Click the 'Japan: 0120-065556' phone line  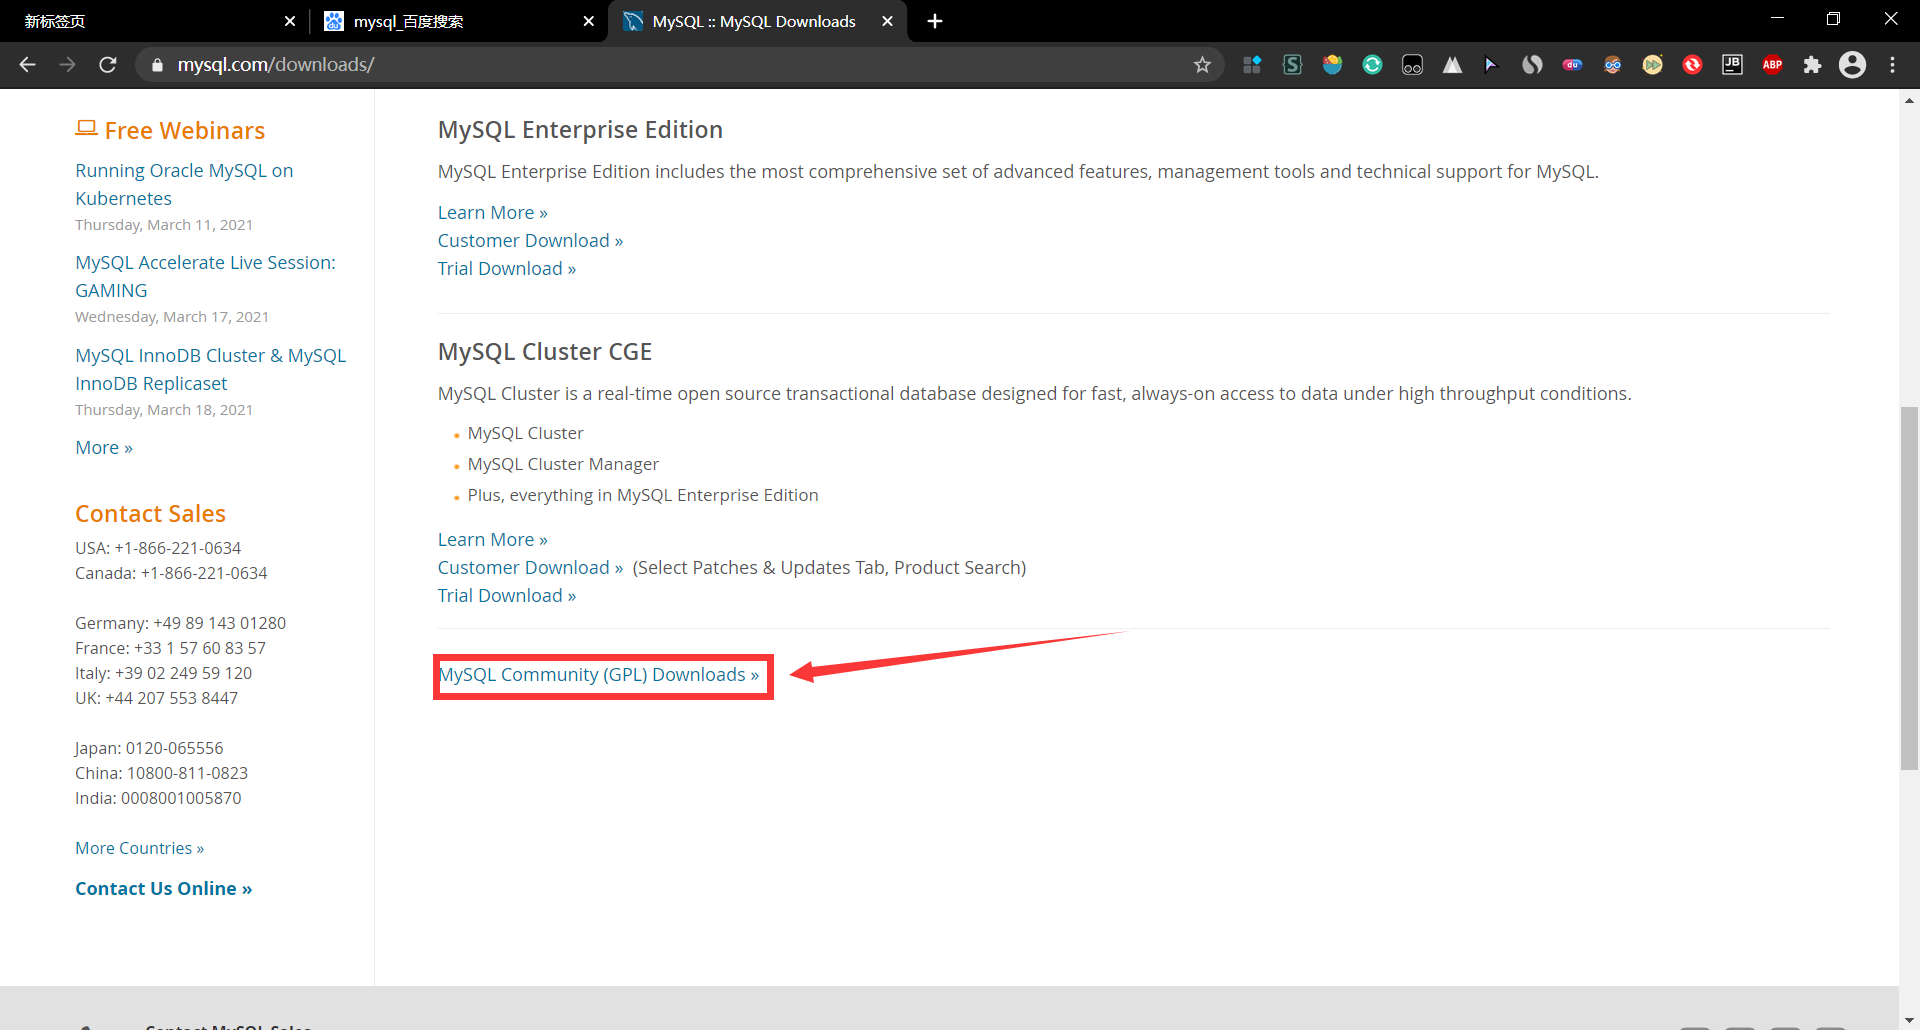click(149, 749)
